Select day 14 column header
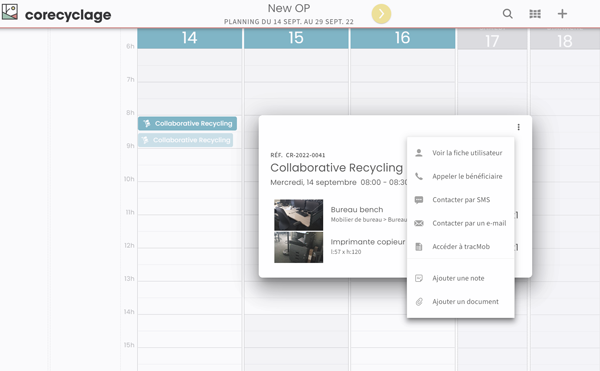This screenshot has width=600, height=371. [189, 38]
